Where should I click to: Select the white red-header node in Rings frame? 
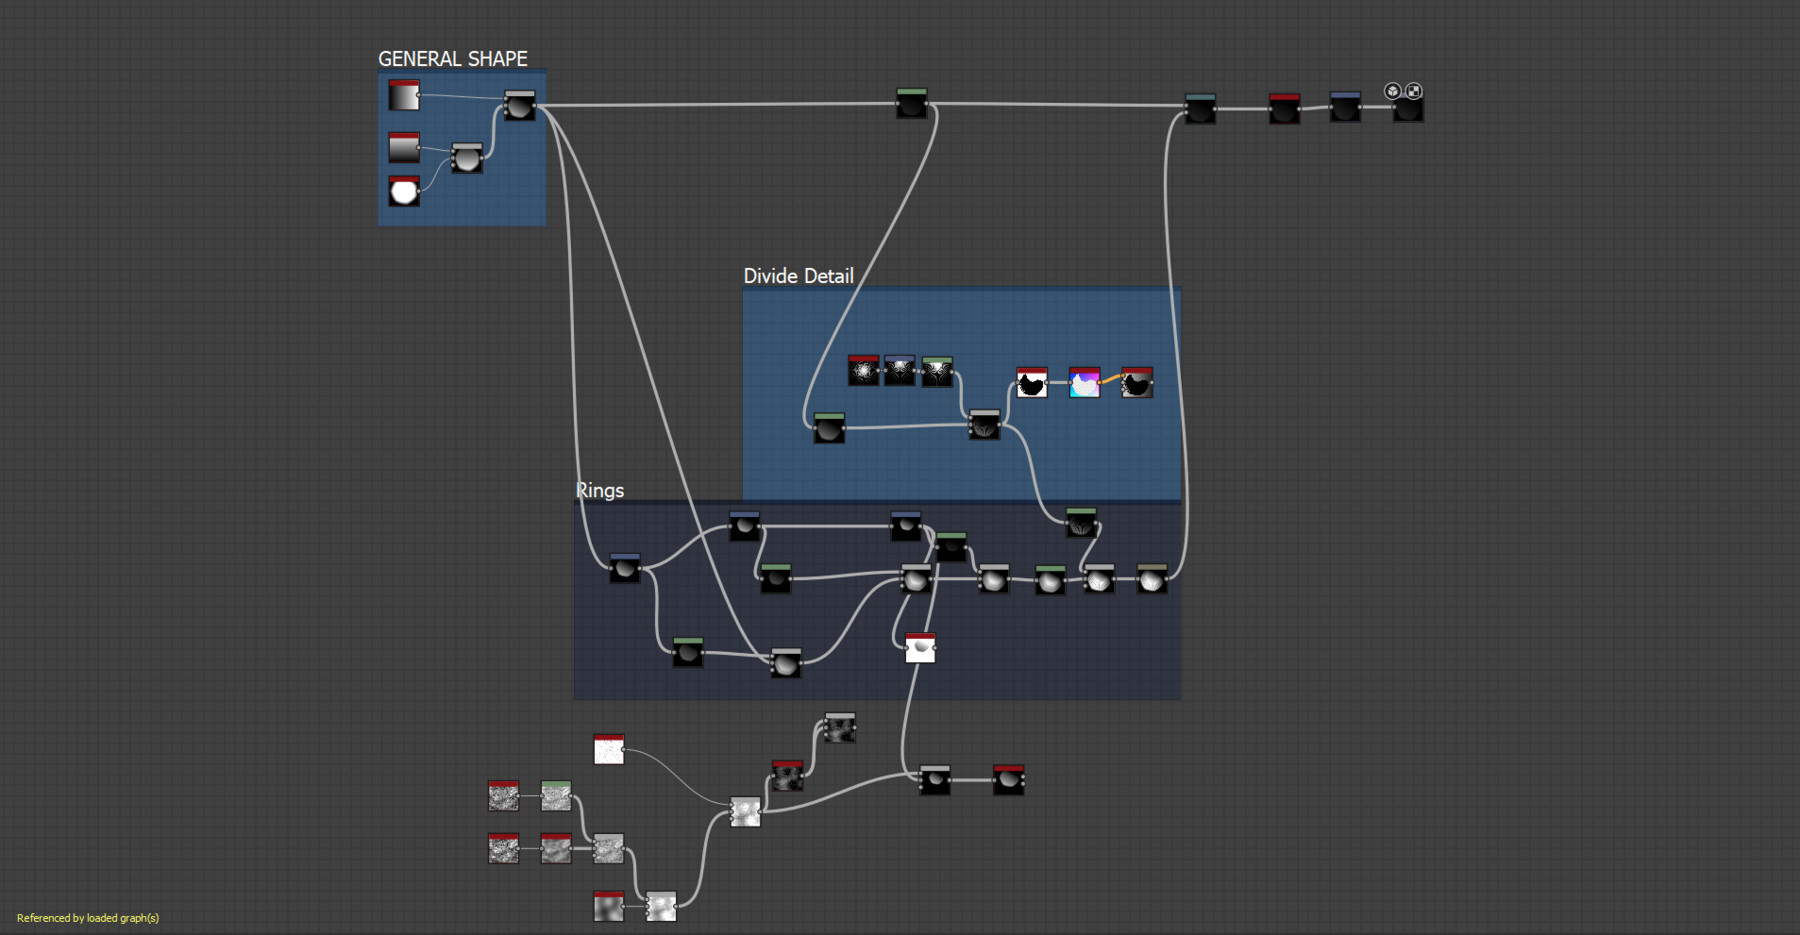tap(920, 648)
